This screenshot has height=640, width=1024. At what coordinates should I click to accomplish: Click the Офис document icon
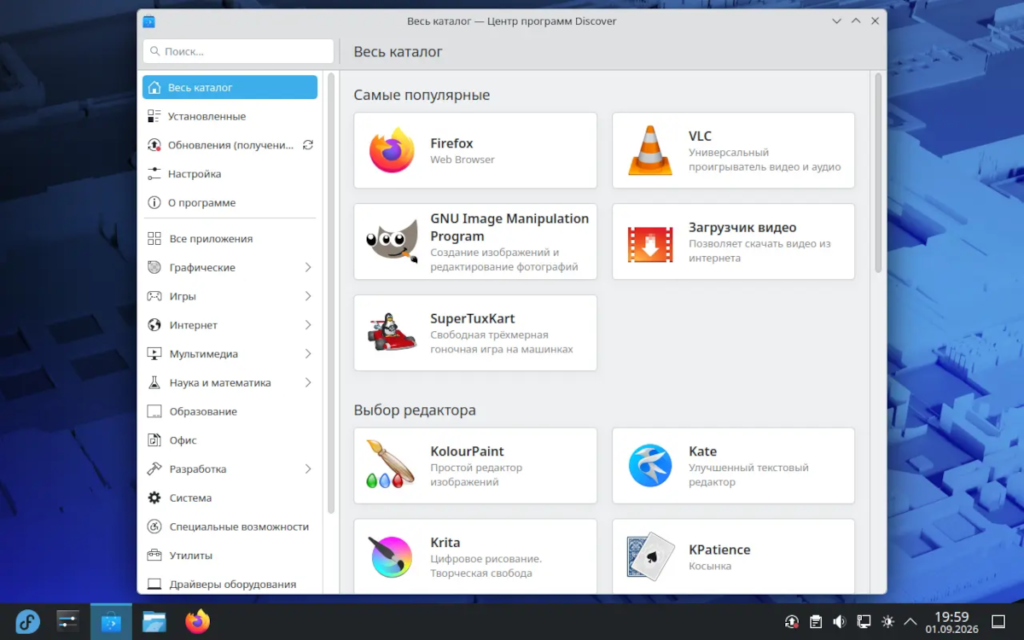coord(154,440)
